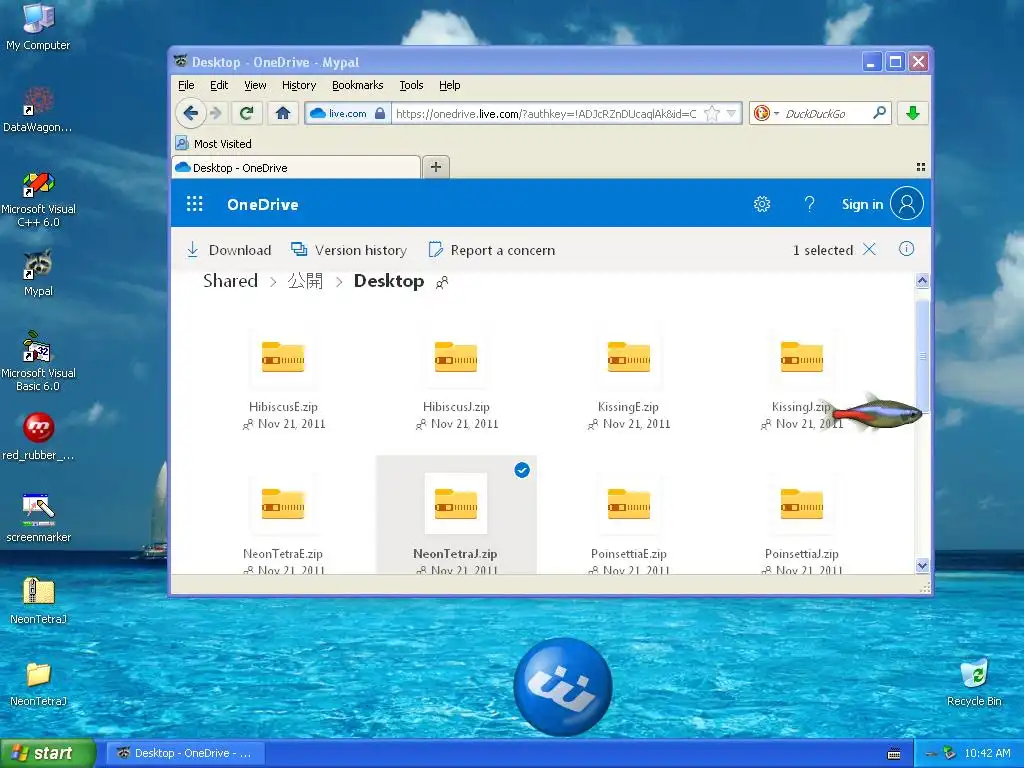The image size is (1024, 768).
Task: Click the NeonTetraE.zip folder icon
Action: [283, 504]
